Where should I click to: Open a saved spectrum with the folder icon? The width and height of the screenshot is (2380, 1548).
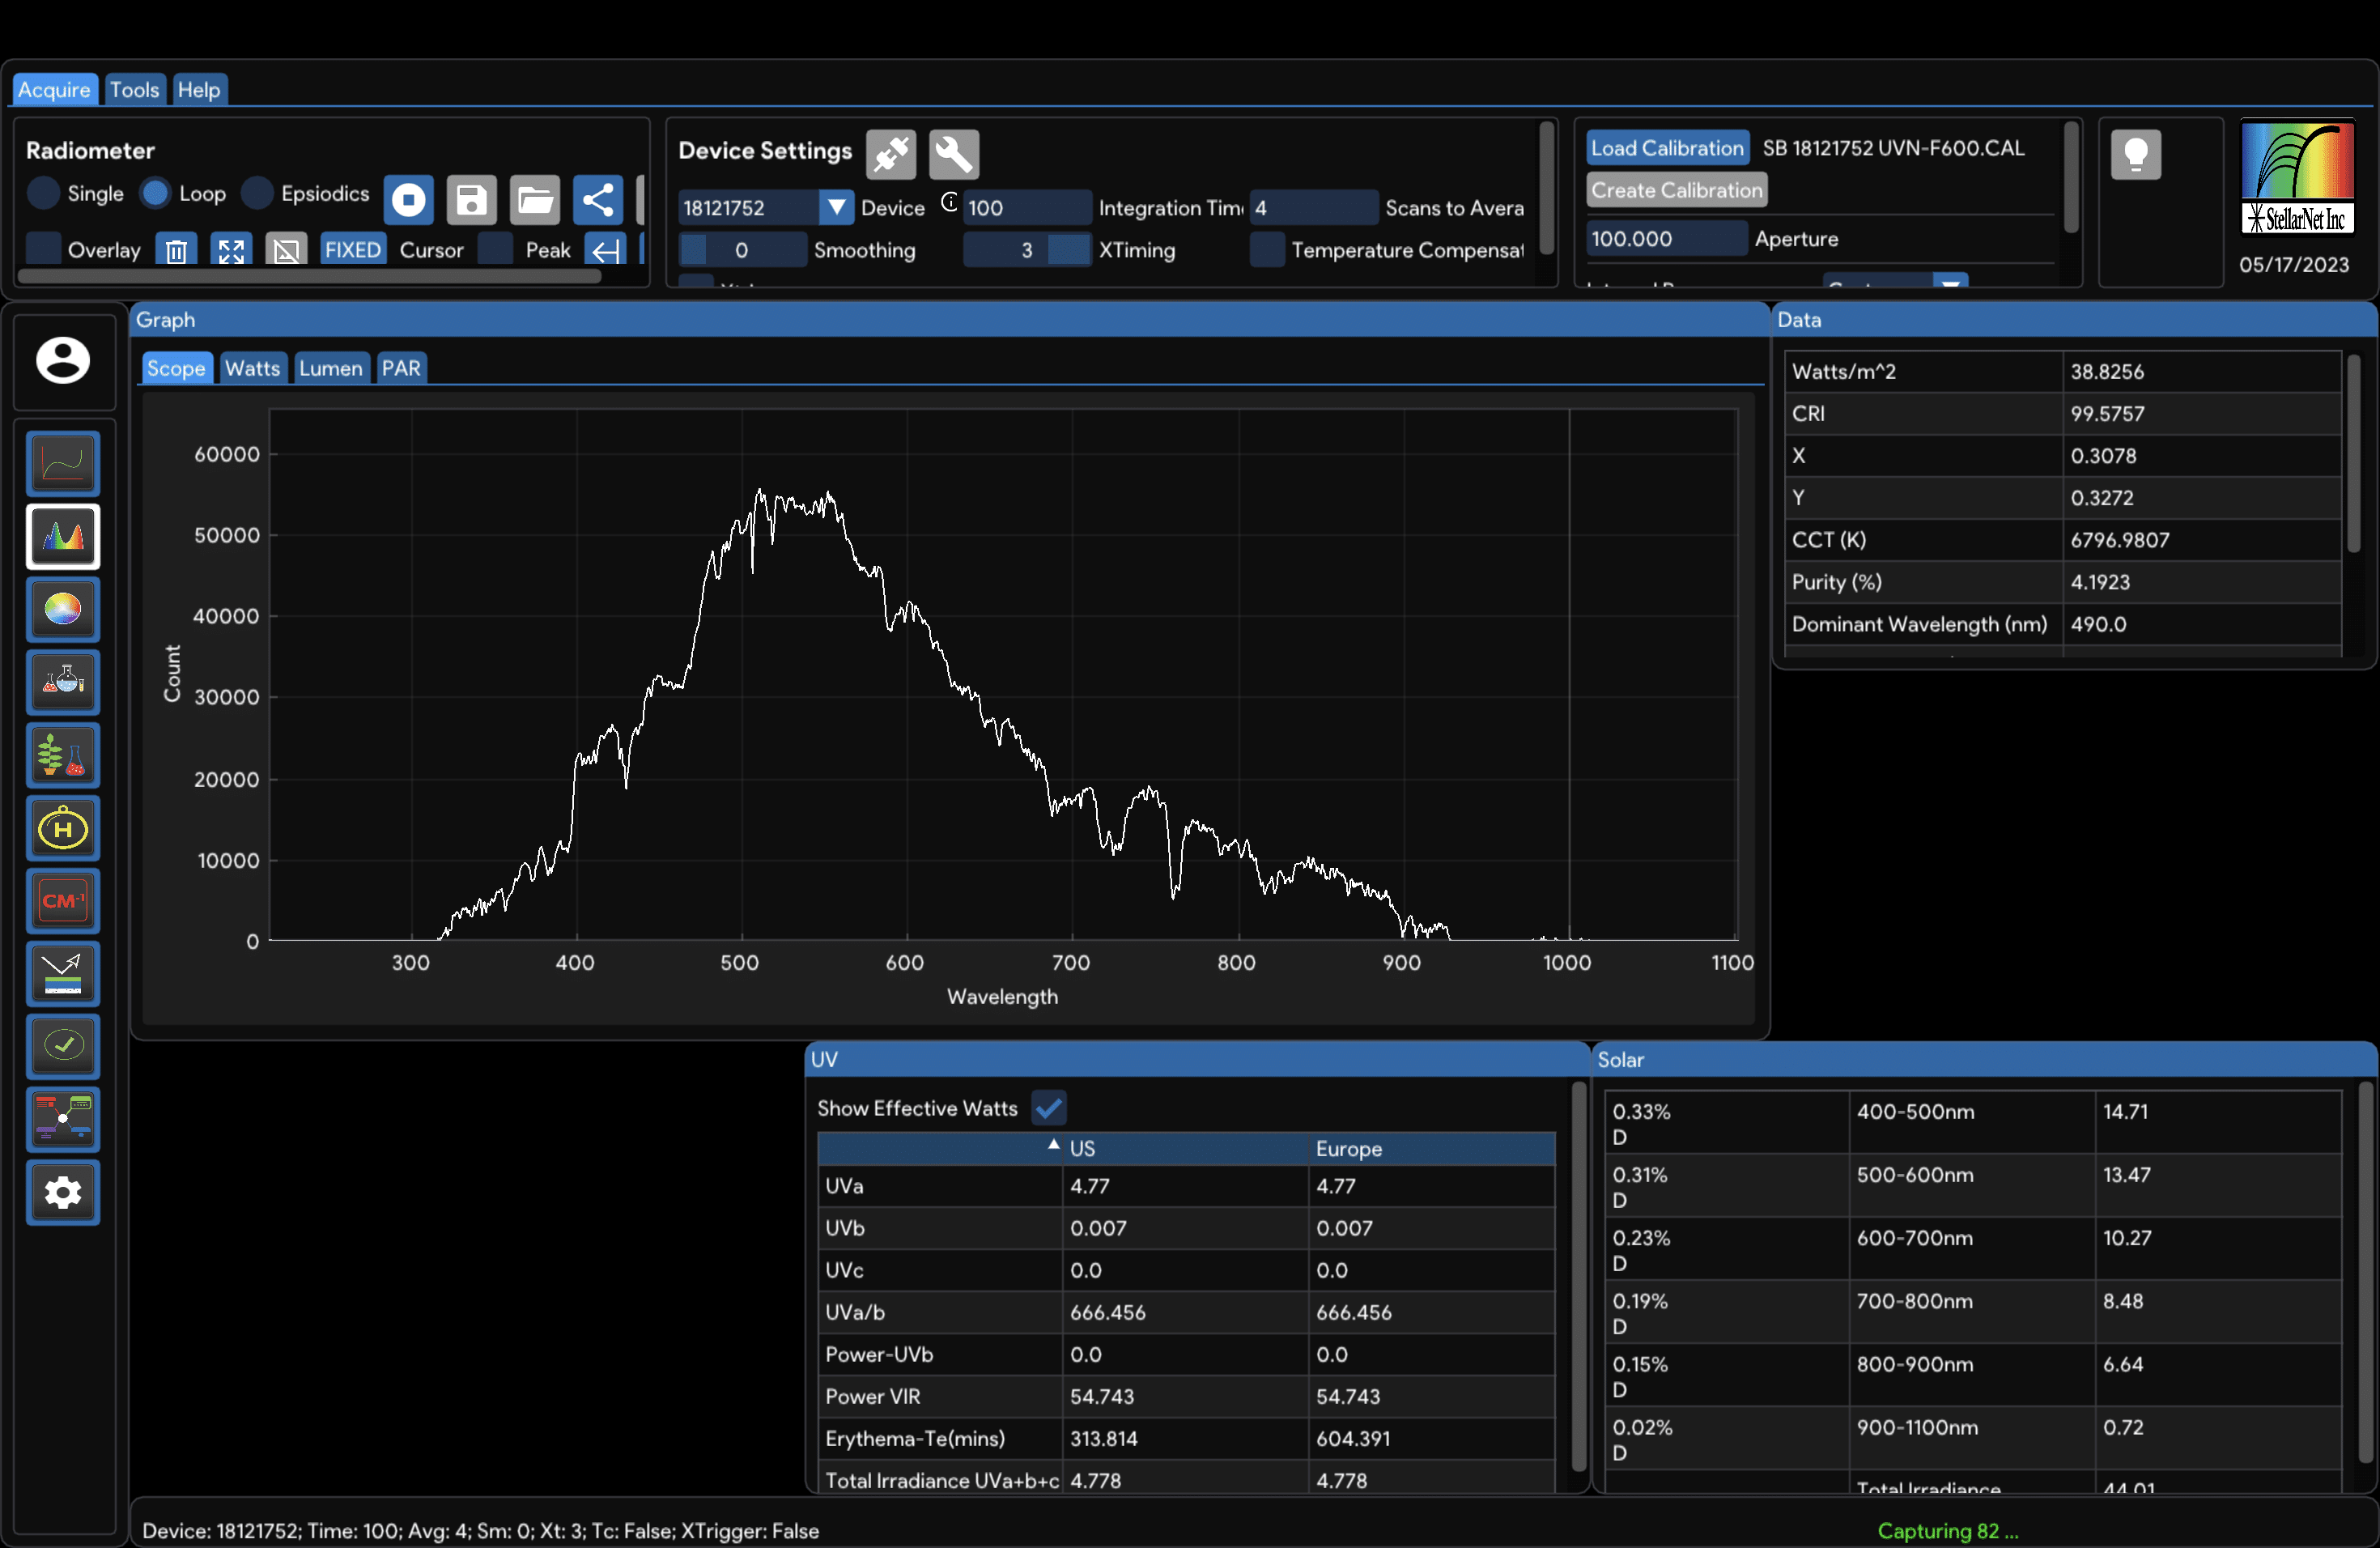click(x=534, y=199)
